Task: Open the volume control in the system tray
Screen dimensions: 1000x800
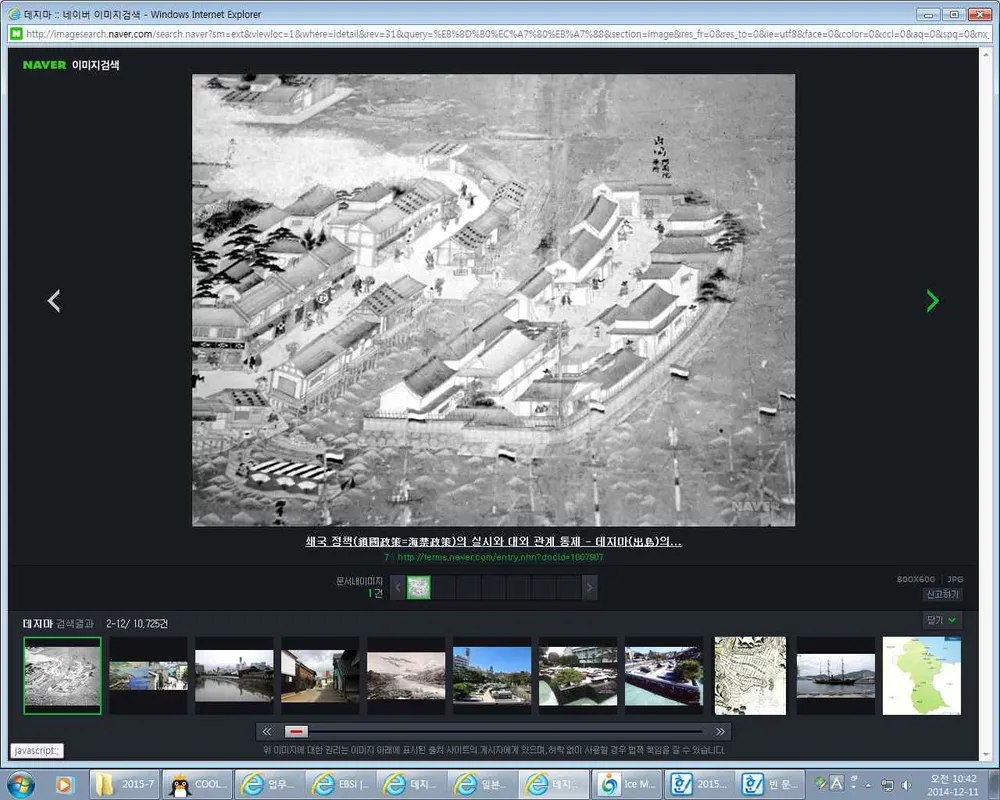Action: click(x=906, y=785)
